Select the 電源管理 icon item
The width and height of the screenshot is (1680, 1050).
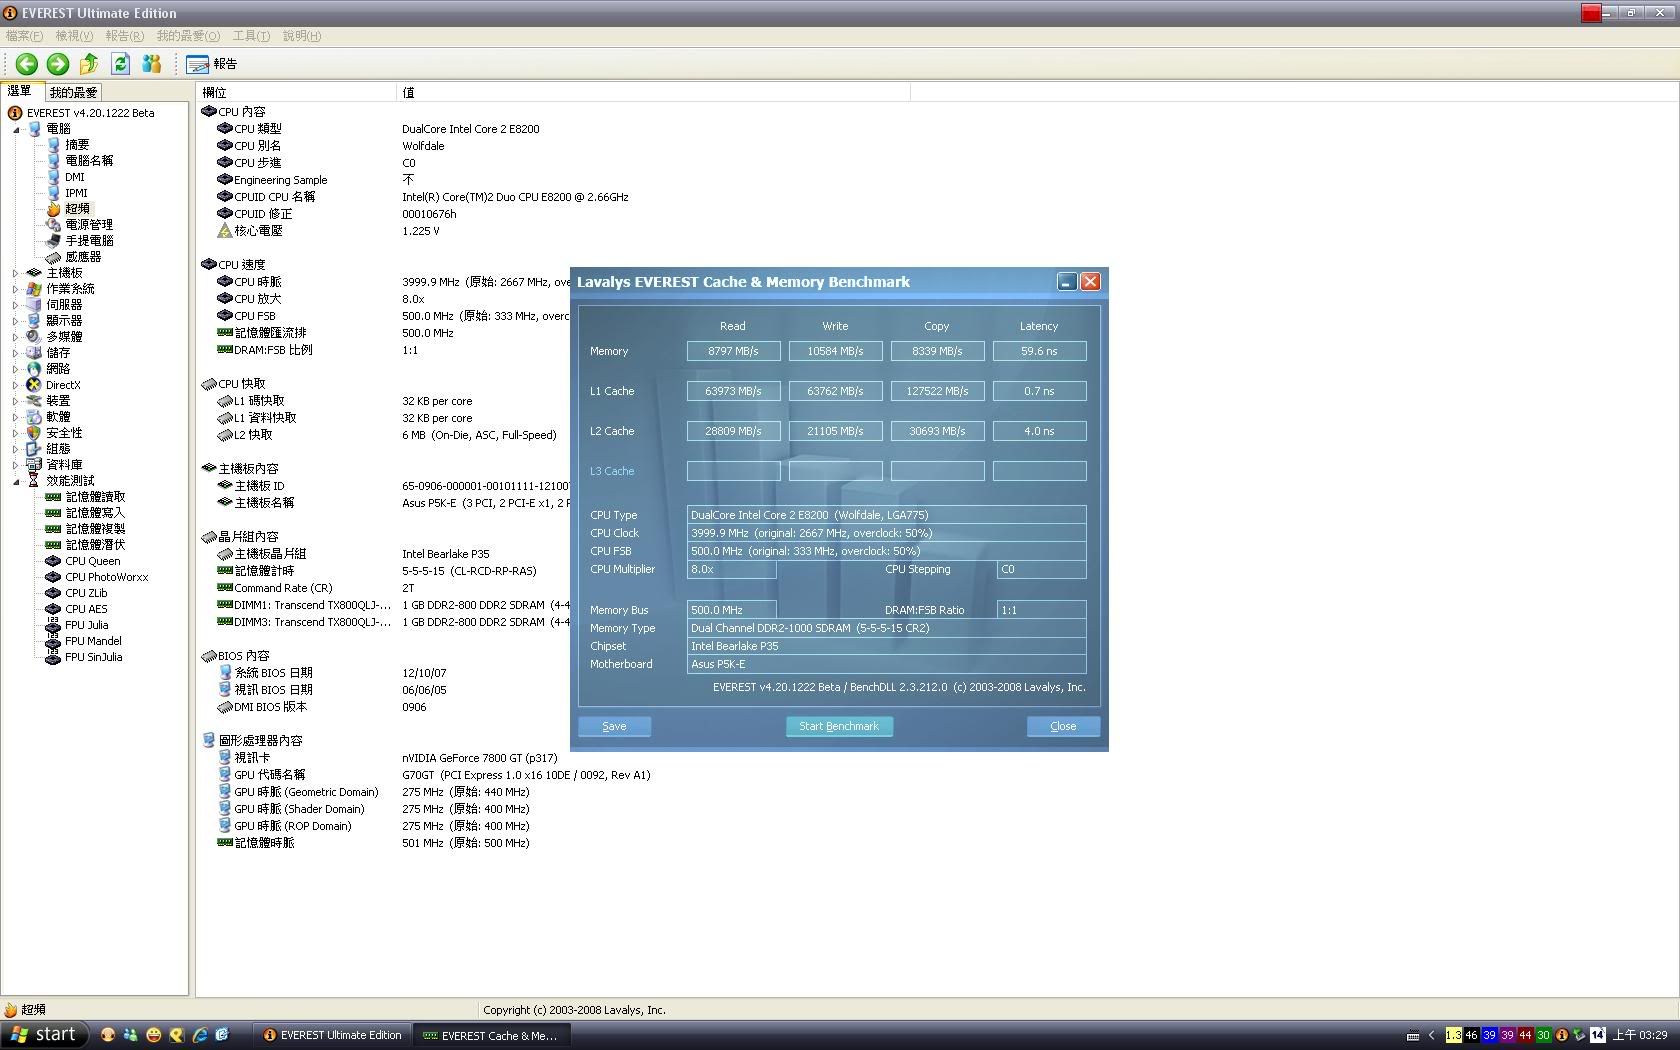point(53,225)
